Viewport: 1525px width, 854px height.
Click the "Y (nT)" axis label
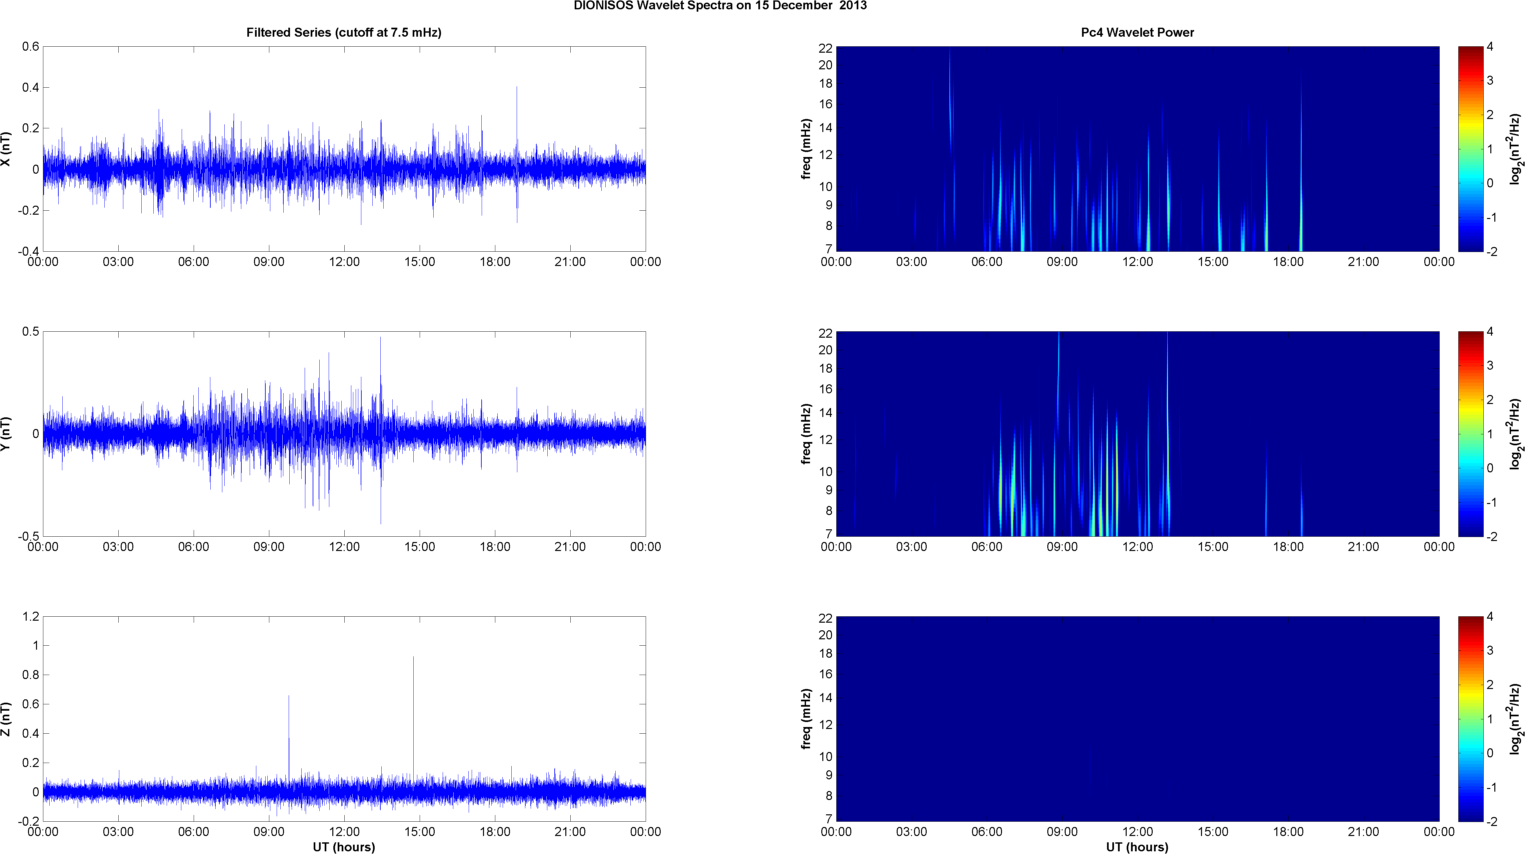point(7,434)
